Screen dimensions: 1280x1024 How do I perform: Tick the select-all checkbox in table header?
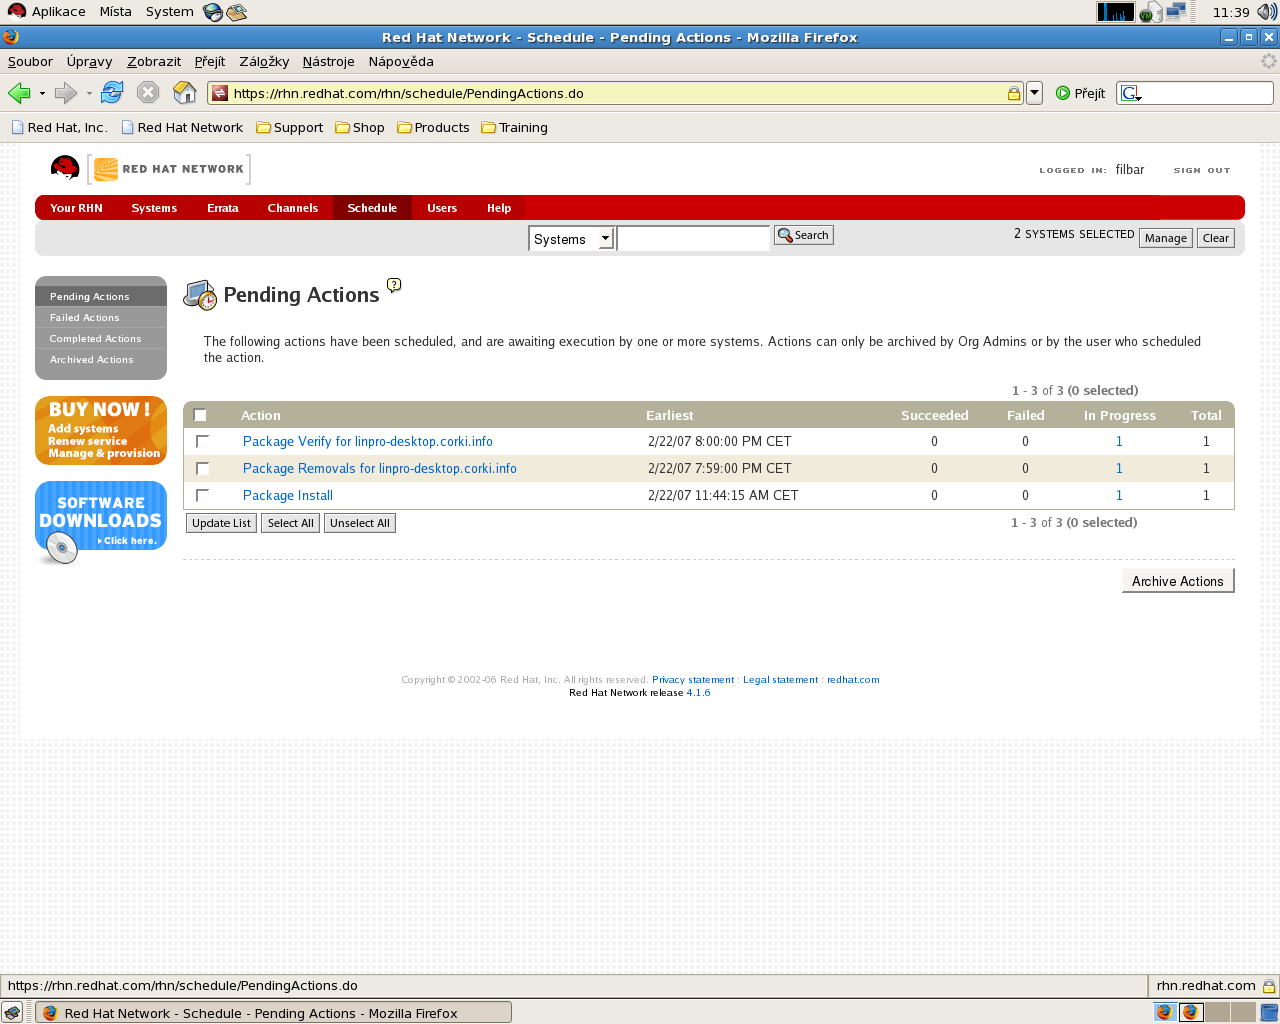tap(200, 415)
